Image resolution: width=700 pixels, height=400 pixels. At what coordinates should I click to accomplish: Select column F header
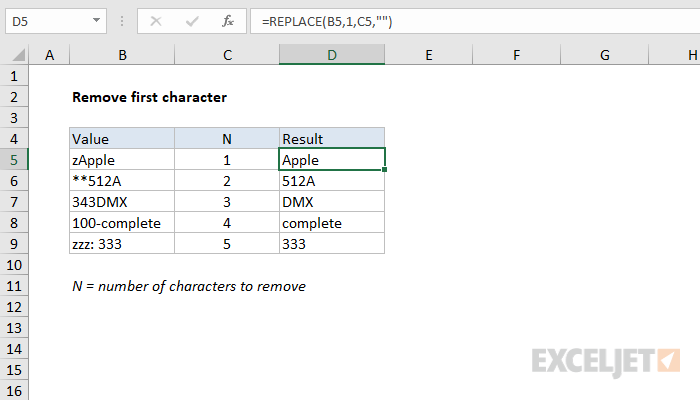[516, 55]
